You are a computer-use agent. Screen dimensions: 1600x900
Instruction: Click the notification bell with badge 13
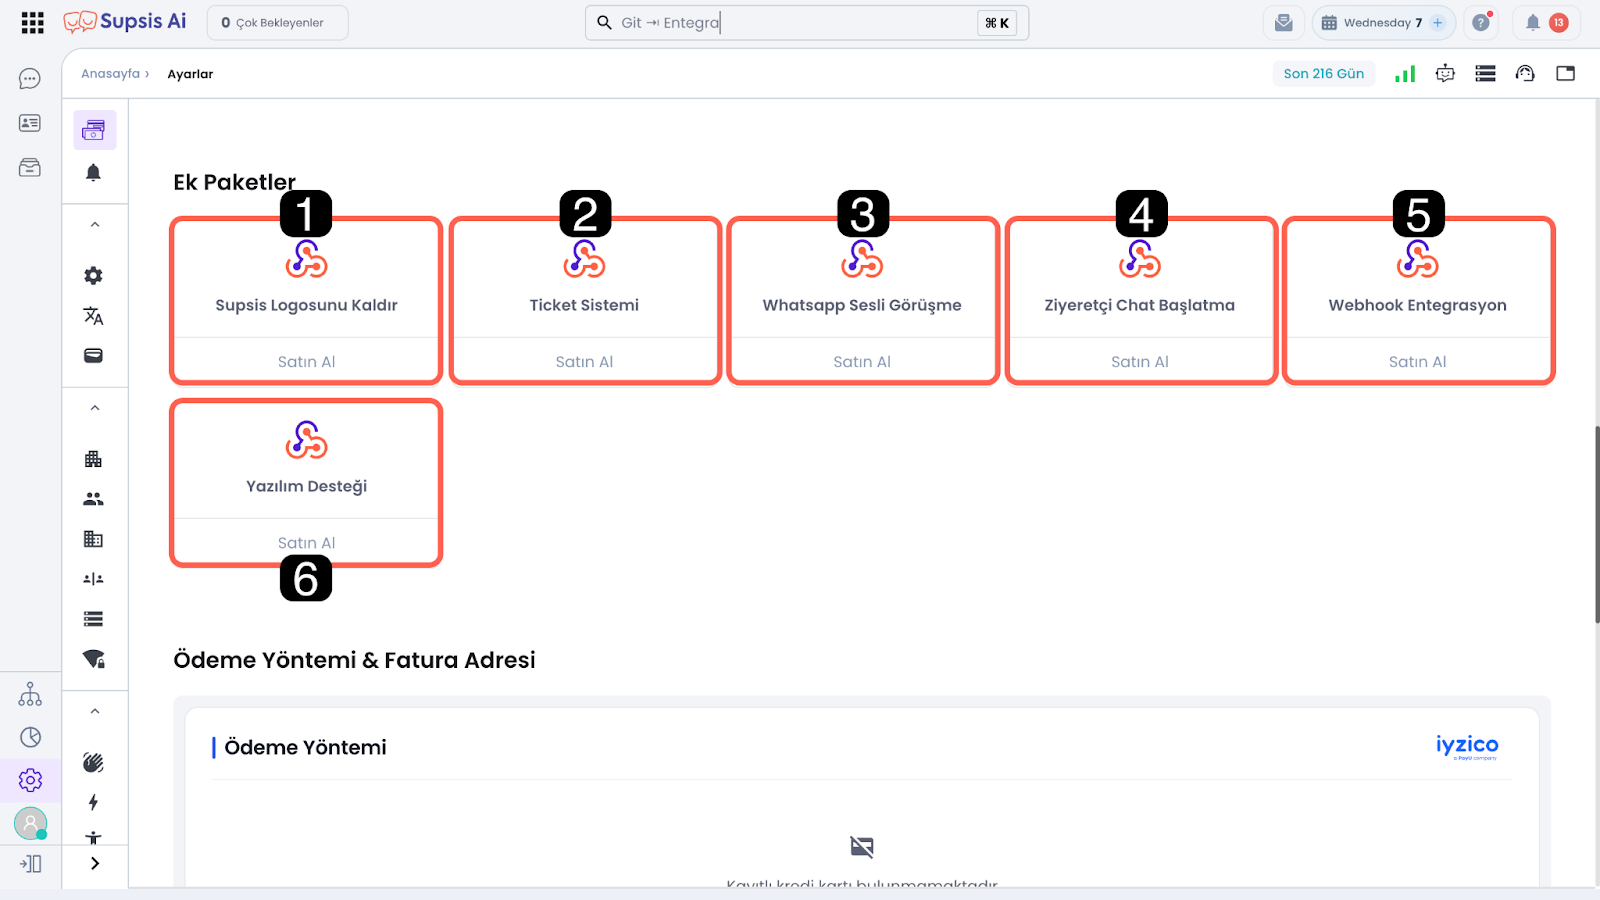[x=1545, y=23]
